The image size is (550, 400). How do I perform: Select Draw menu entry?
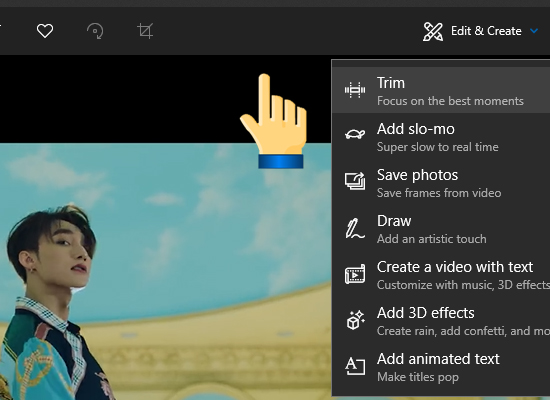pos(441,228)
